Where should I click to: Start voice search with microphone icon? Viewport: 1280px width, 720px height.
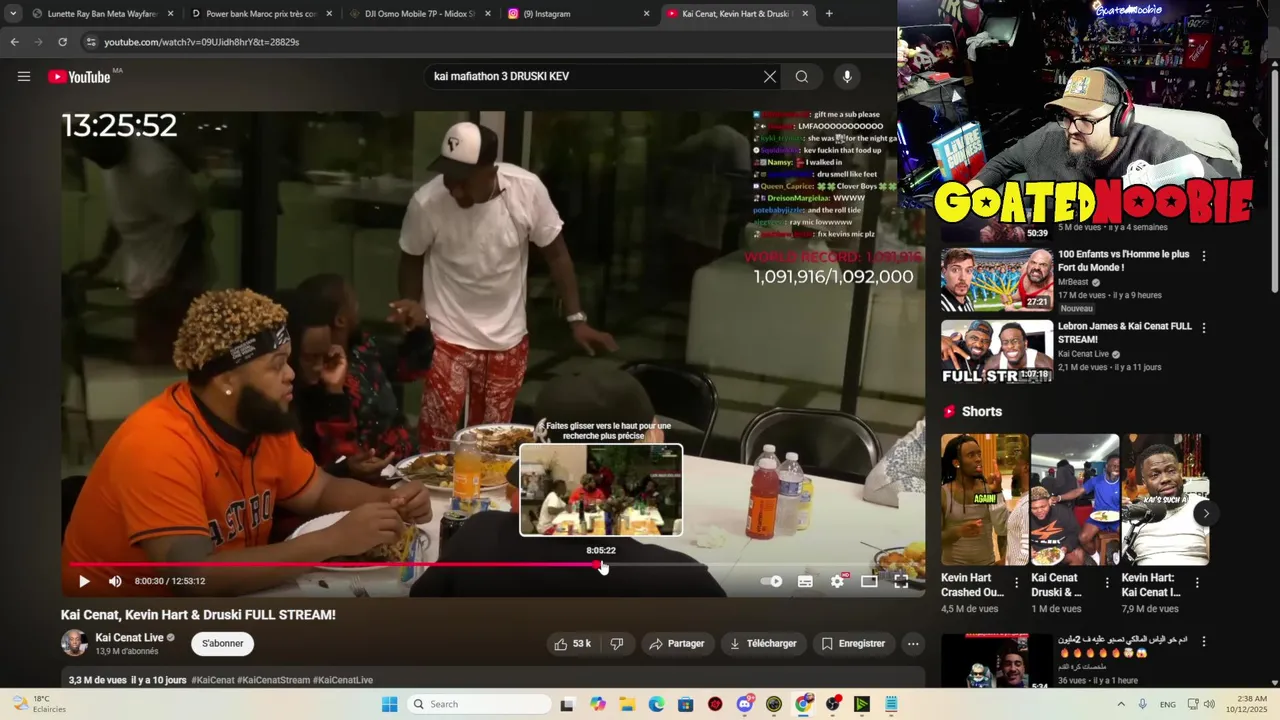pos(847,77)
